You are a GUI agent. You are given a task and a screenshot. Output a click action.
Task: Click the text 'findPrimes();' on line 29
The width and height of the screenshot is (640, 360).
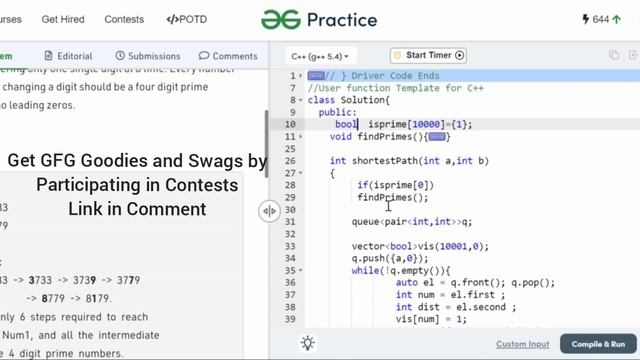[393, 198]
